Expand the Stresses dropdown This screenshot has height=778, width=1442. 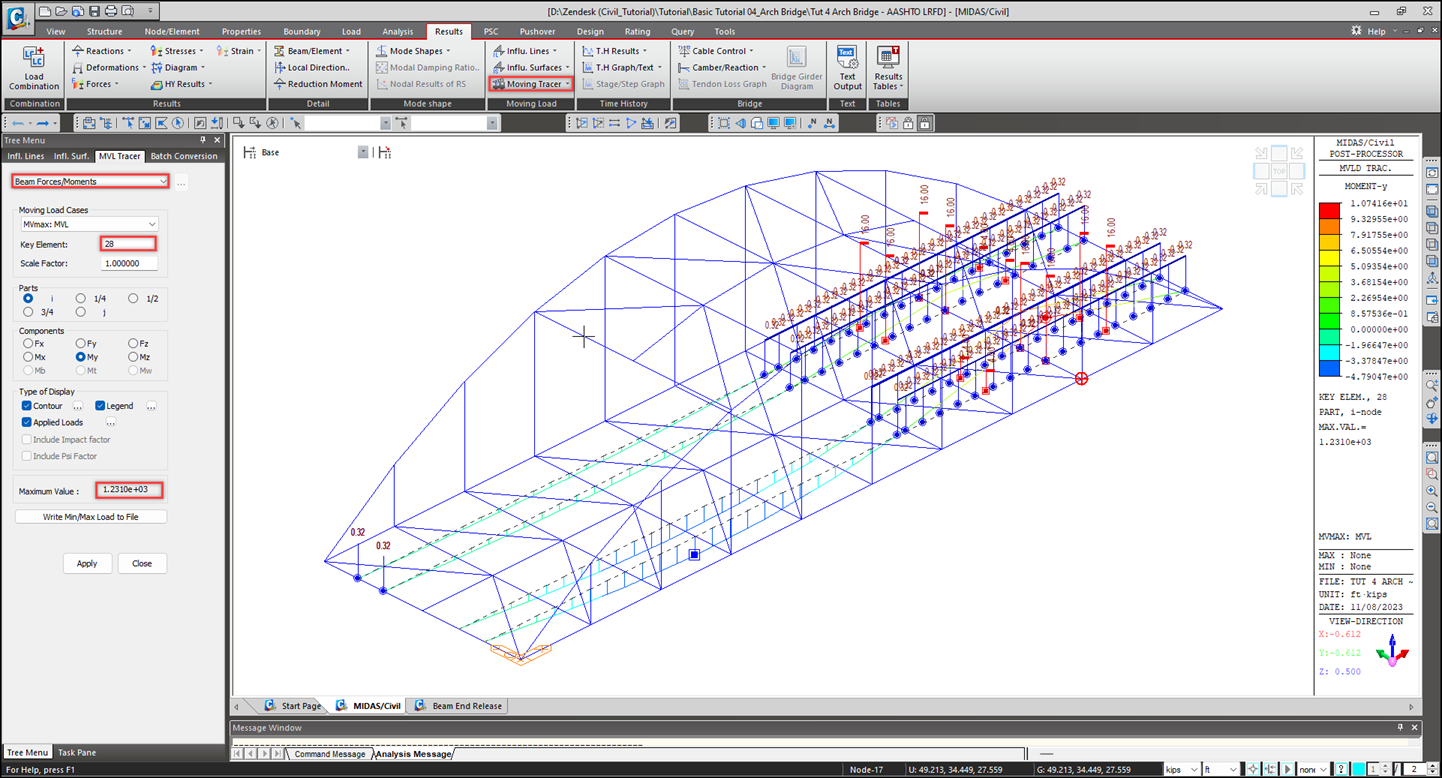(203, 51)
